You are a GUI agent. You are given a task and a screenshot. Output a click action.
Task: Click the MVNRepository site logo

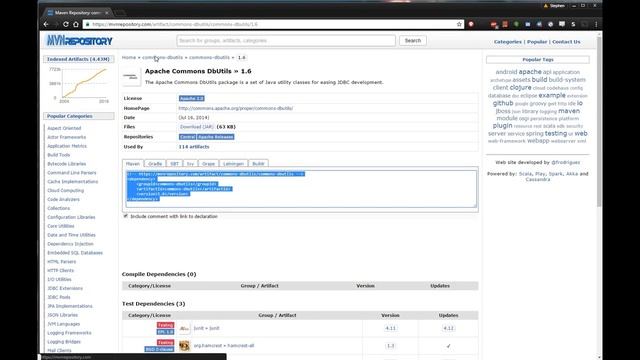click(x=79, y=41)
